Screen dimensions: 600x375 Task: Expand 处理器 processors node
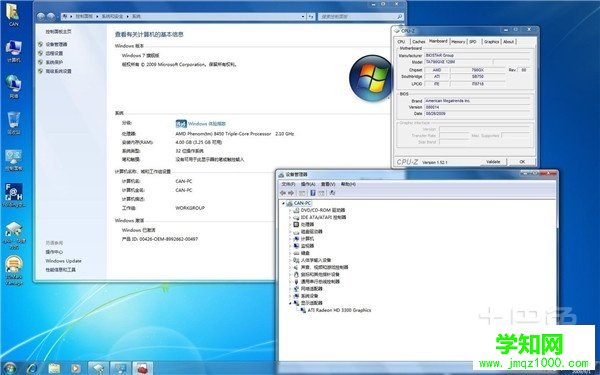click(290, 225)
